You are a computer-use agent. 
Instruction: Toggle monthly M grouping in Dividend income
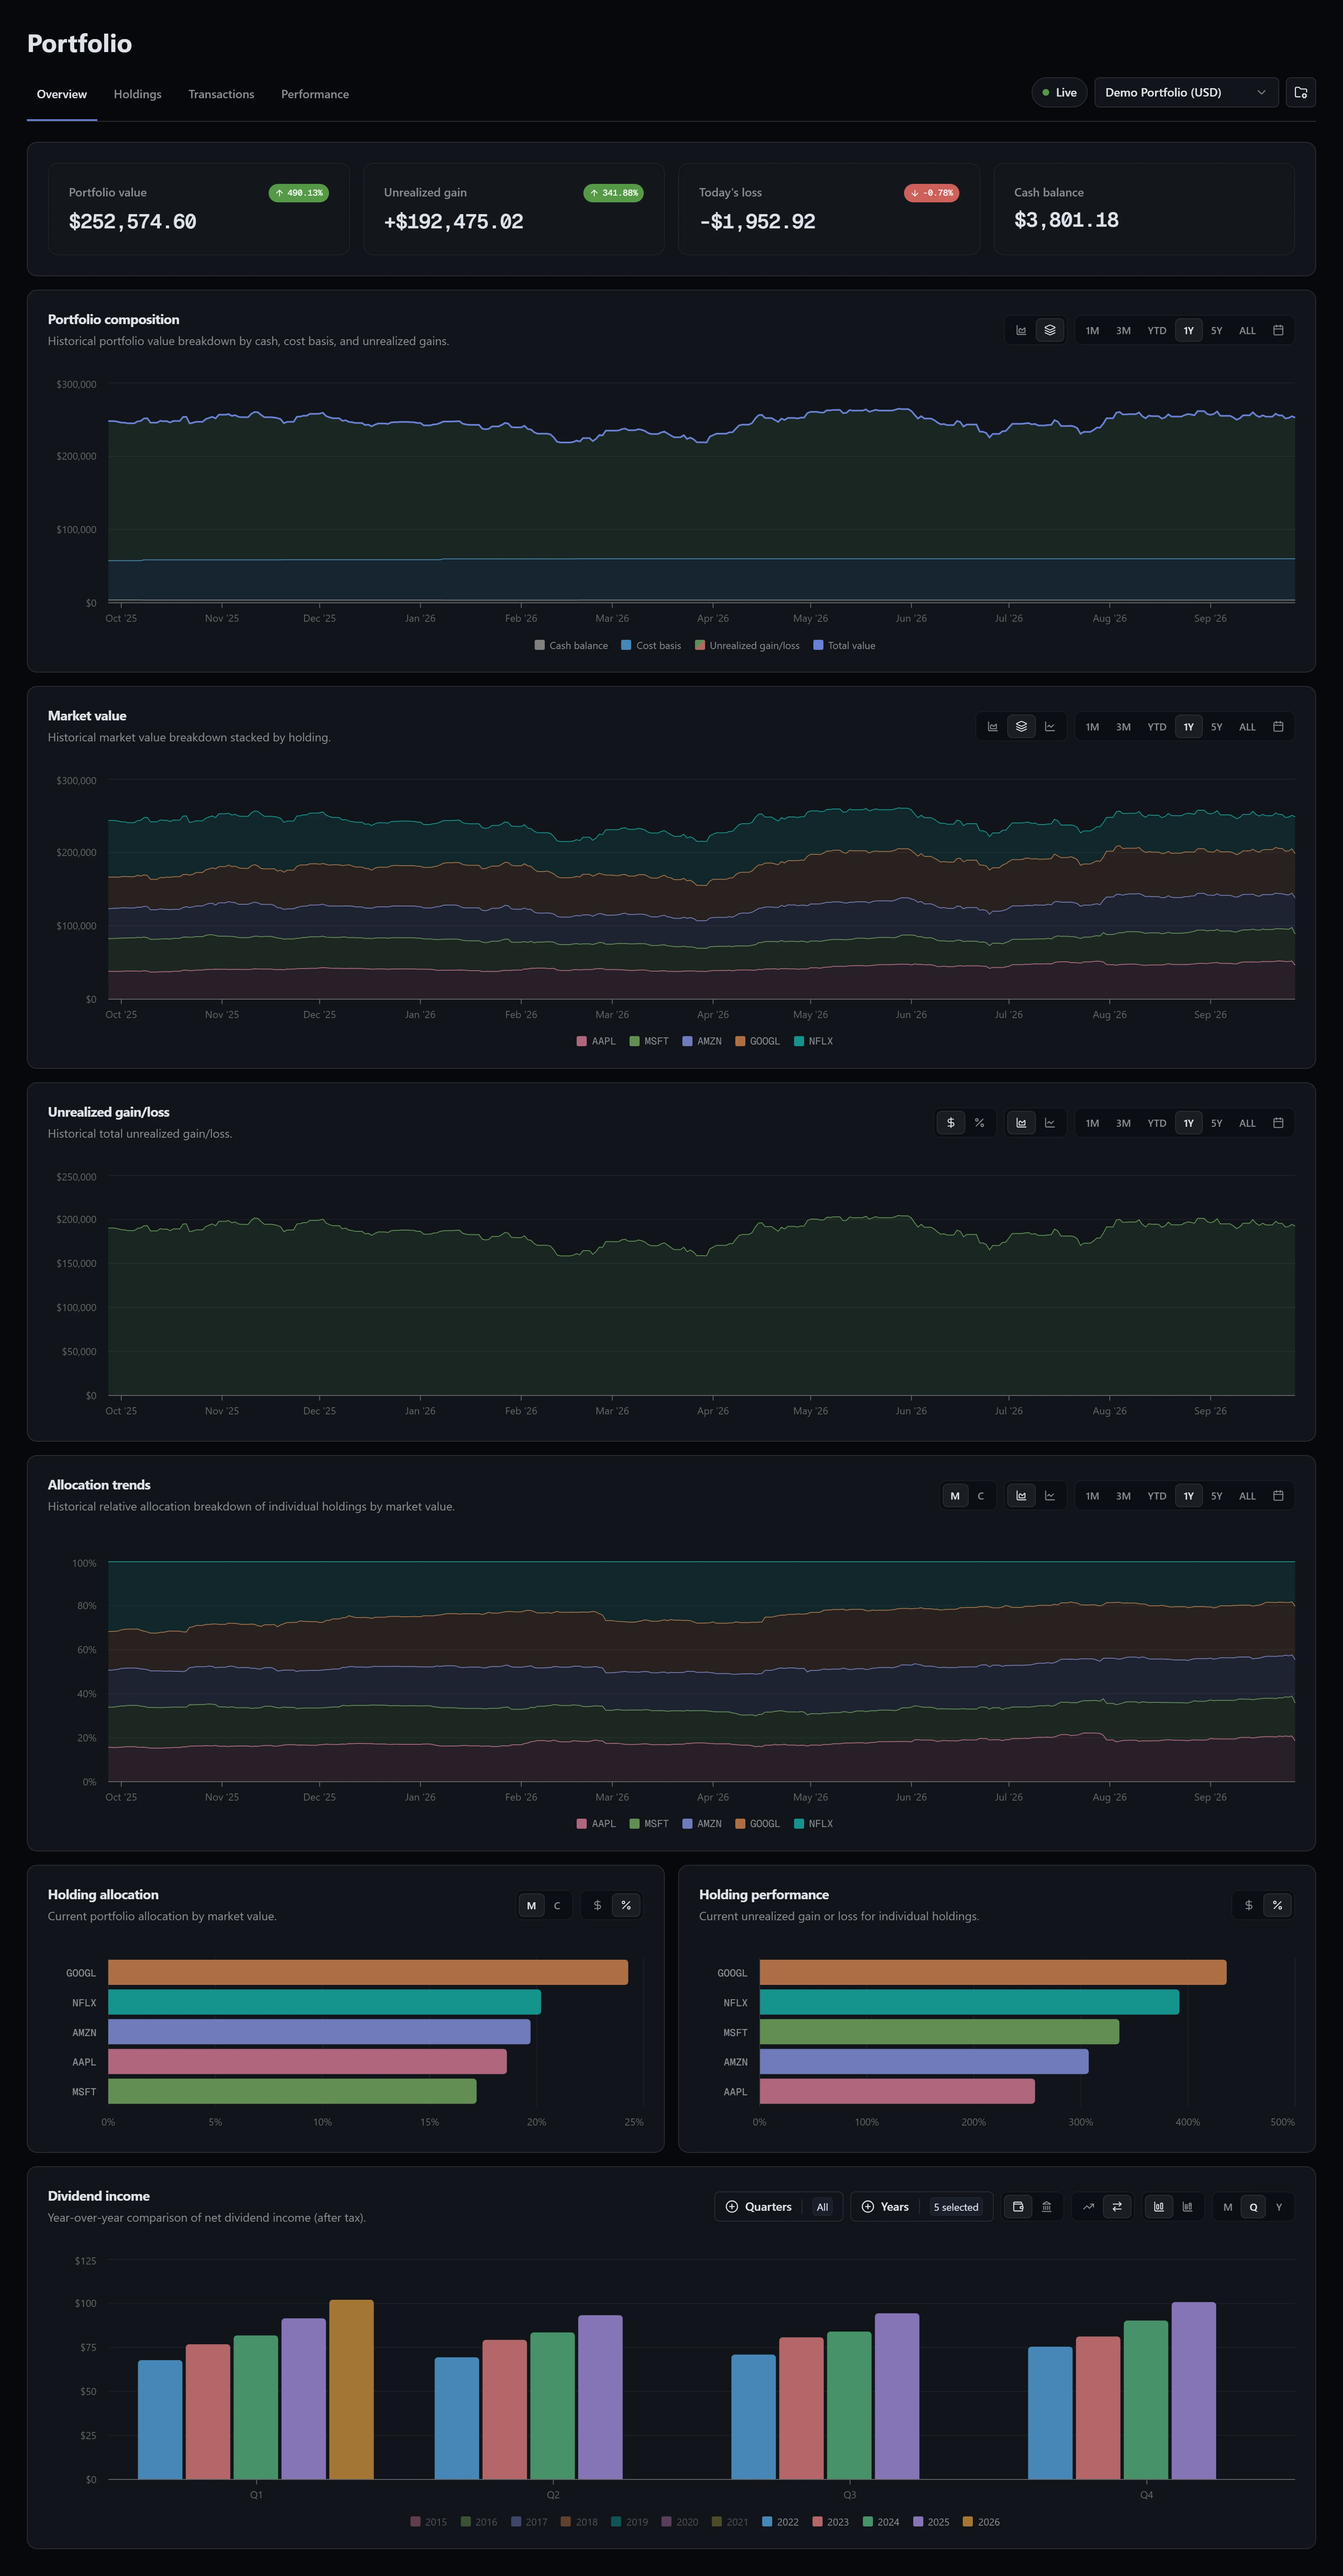pyautogui.click(x=1227, y=2207)
